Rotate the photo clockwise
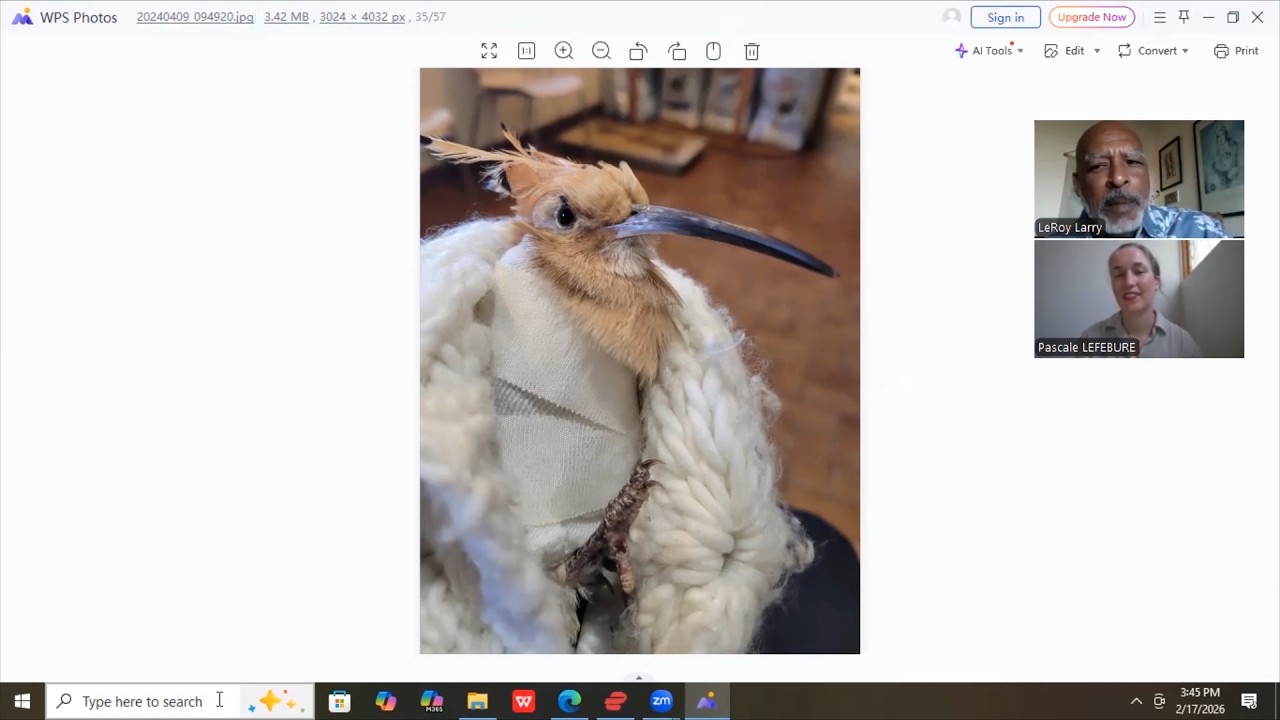Screen dimensions: 1280x720 pos(677,51)
